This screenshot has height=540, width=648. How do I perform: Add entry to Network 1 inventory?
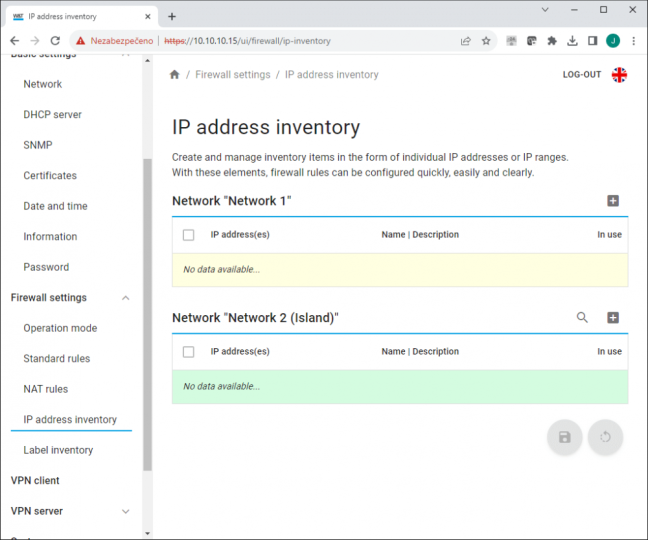[613, 201]
